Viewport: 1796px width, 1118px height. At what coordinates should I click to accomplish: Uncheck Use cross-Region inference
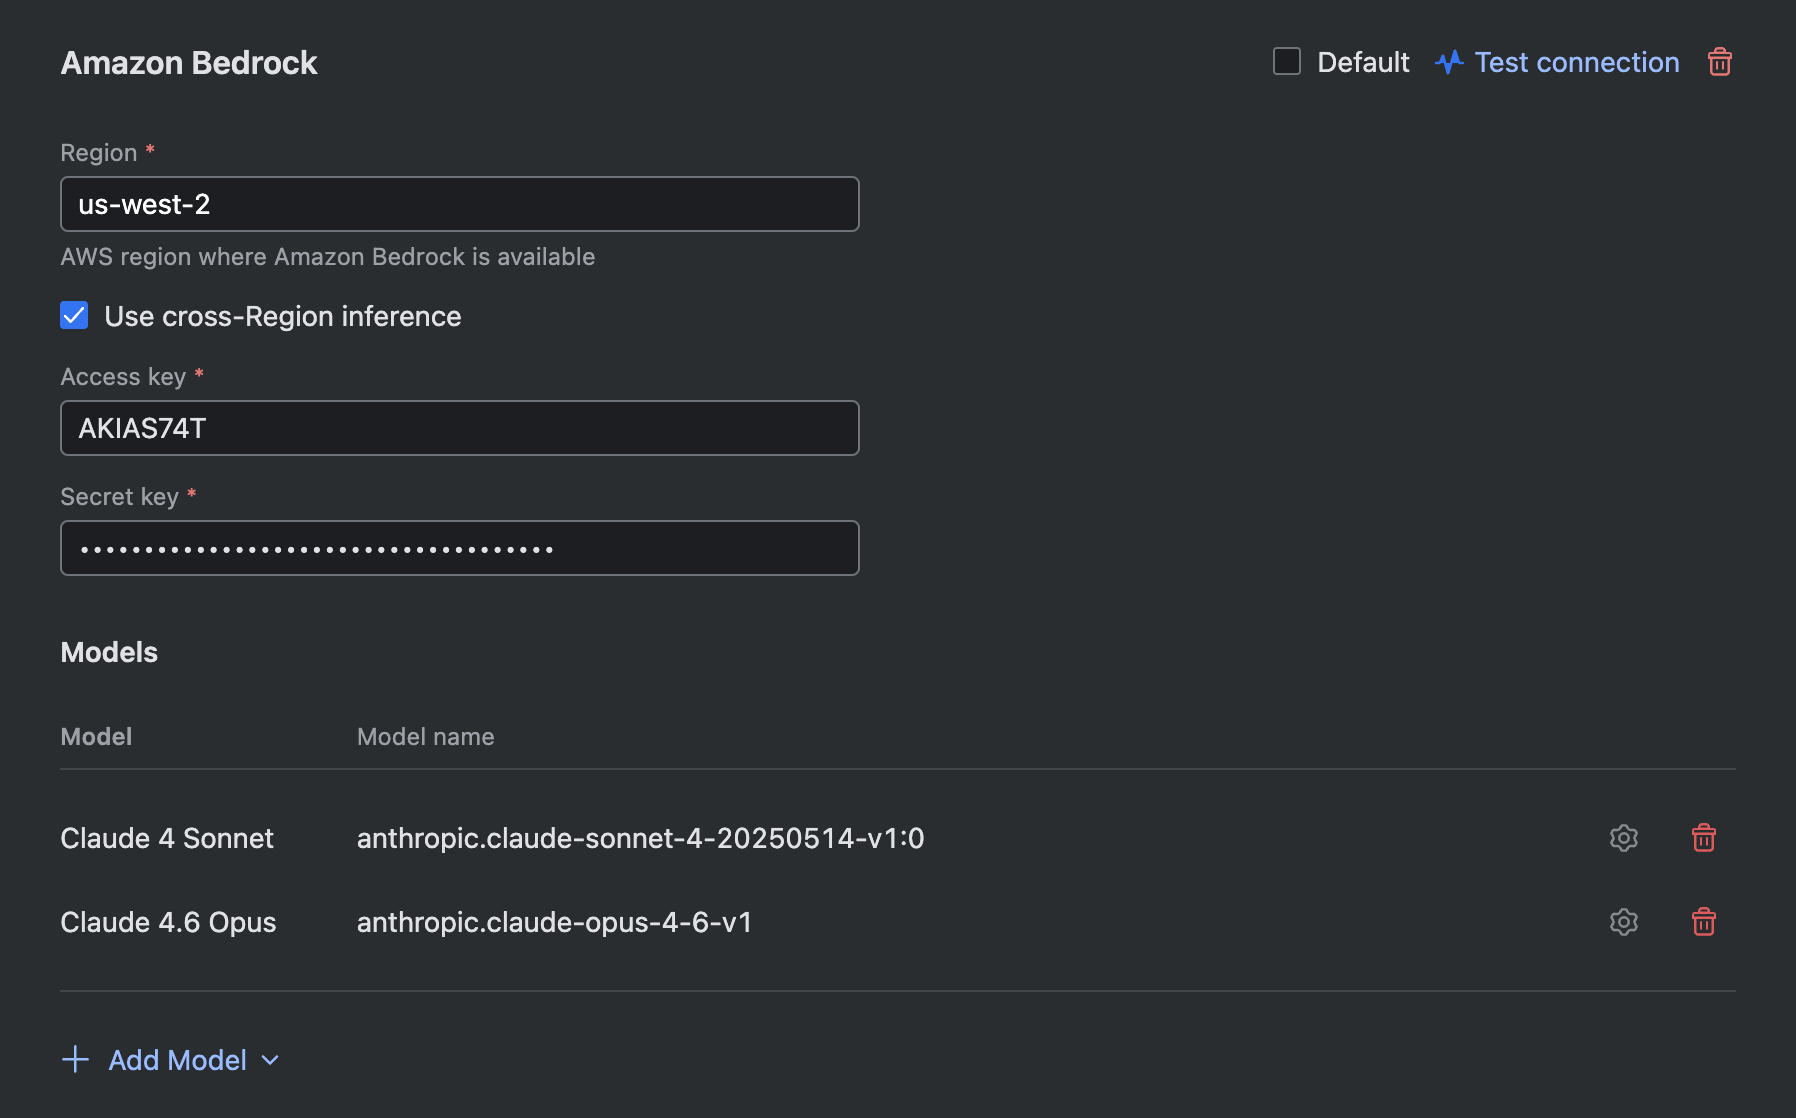pos(74,315)
